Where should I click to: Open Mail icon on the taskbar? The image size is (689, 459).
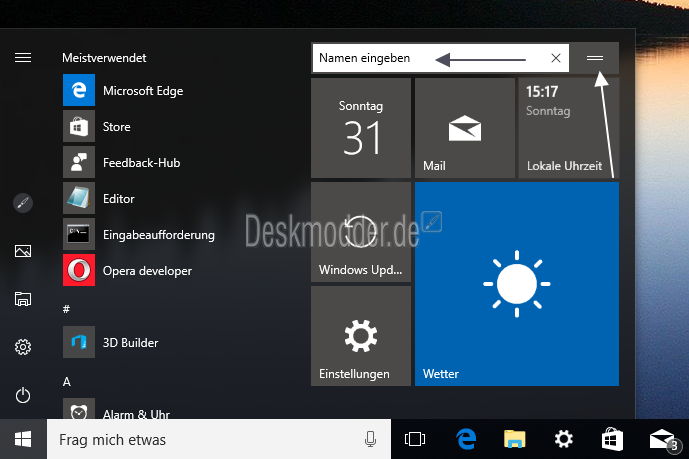point(663,440)
